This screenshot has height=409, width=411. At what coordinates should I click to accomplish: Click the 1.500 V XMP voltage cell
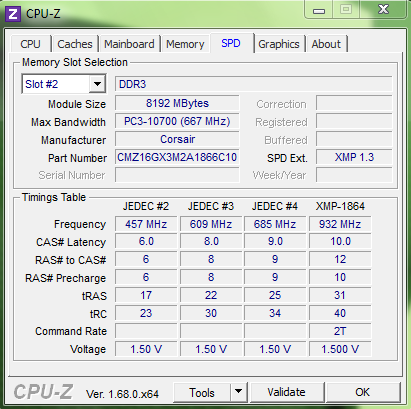(x=340, y=349)
